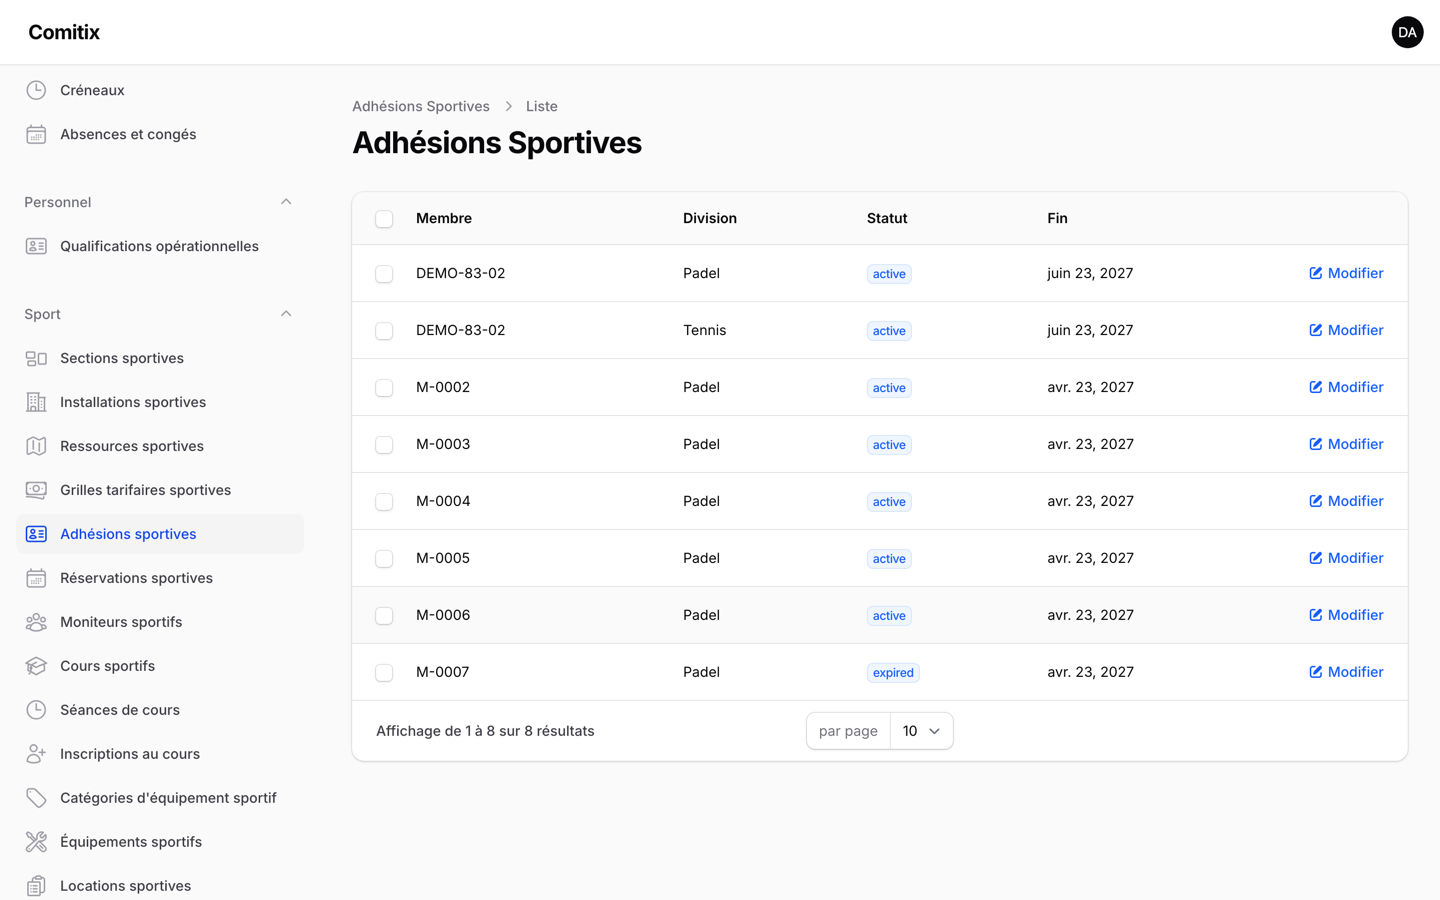Click the Catégories d'équipement sportif tag icon
Image resolution: width=1440 pixels, height=900 pixels.
click(36, 798)
